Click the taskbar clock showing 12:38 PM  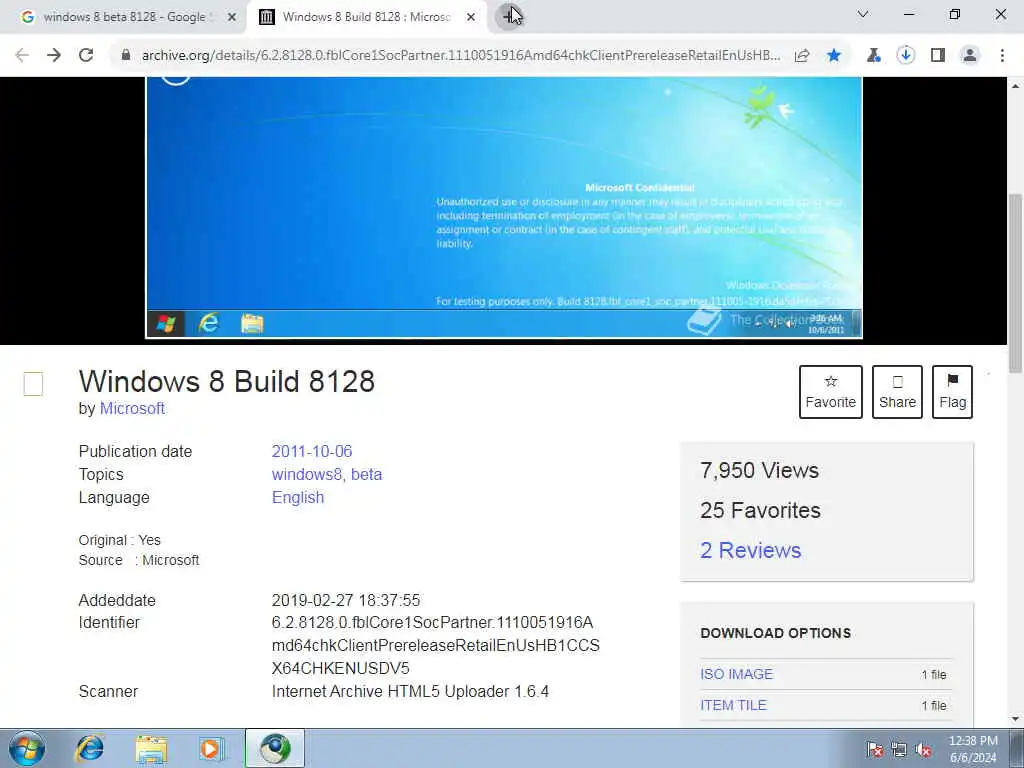coord(973,749)
